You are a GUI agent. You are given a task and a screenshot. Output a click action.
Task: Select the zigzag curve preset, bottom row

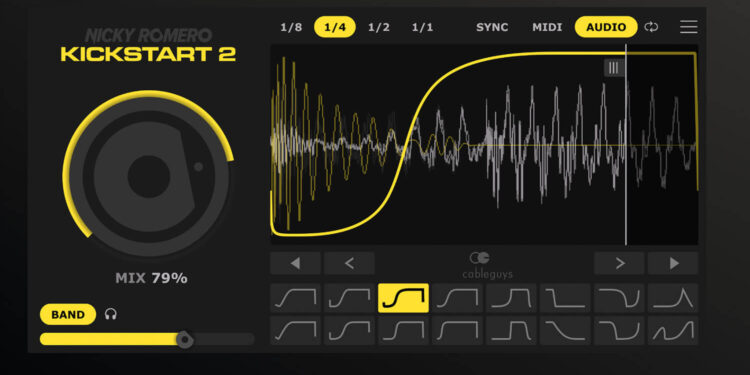(x=673, y=331)
